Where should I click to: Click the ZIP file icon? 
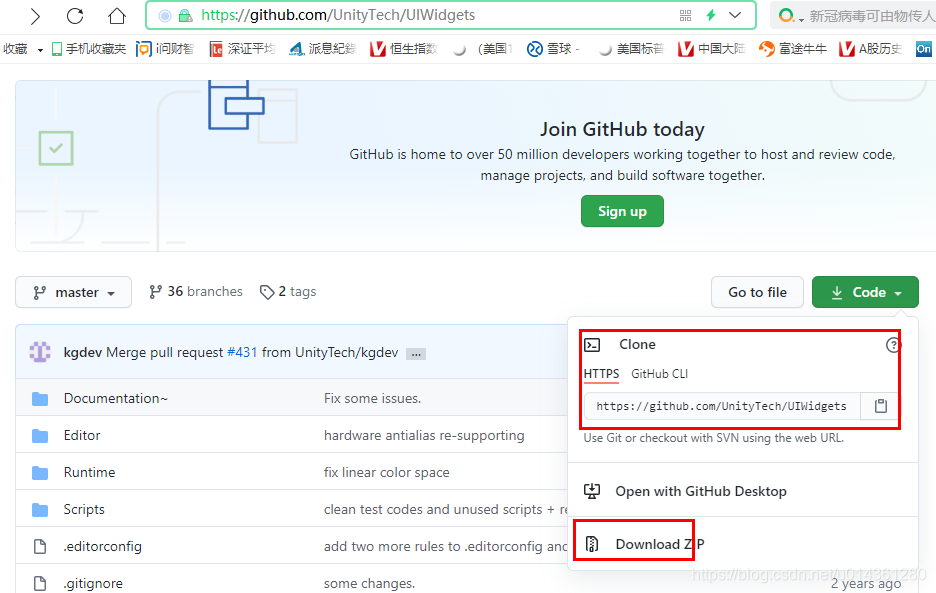(592, 544)
